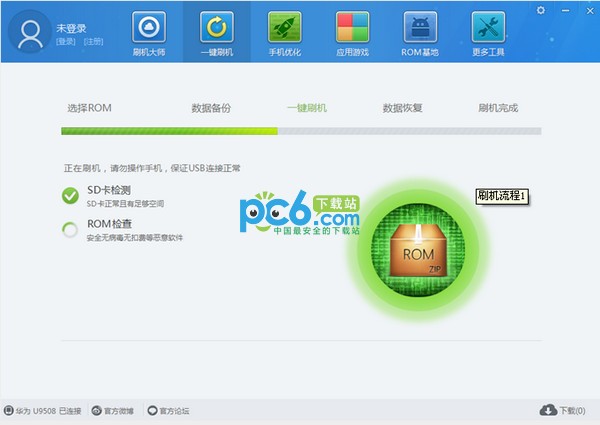Click the cloud download icon
The image size is (600, 425).
click(548, 410)
